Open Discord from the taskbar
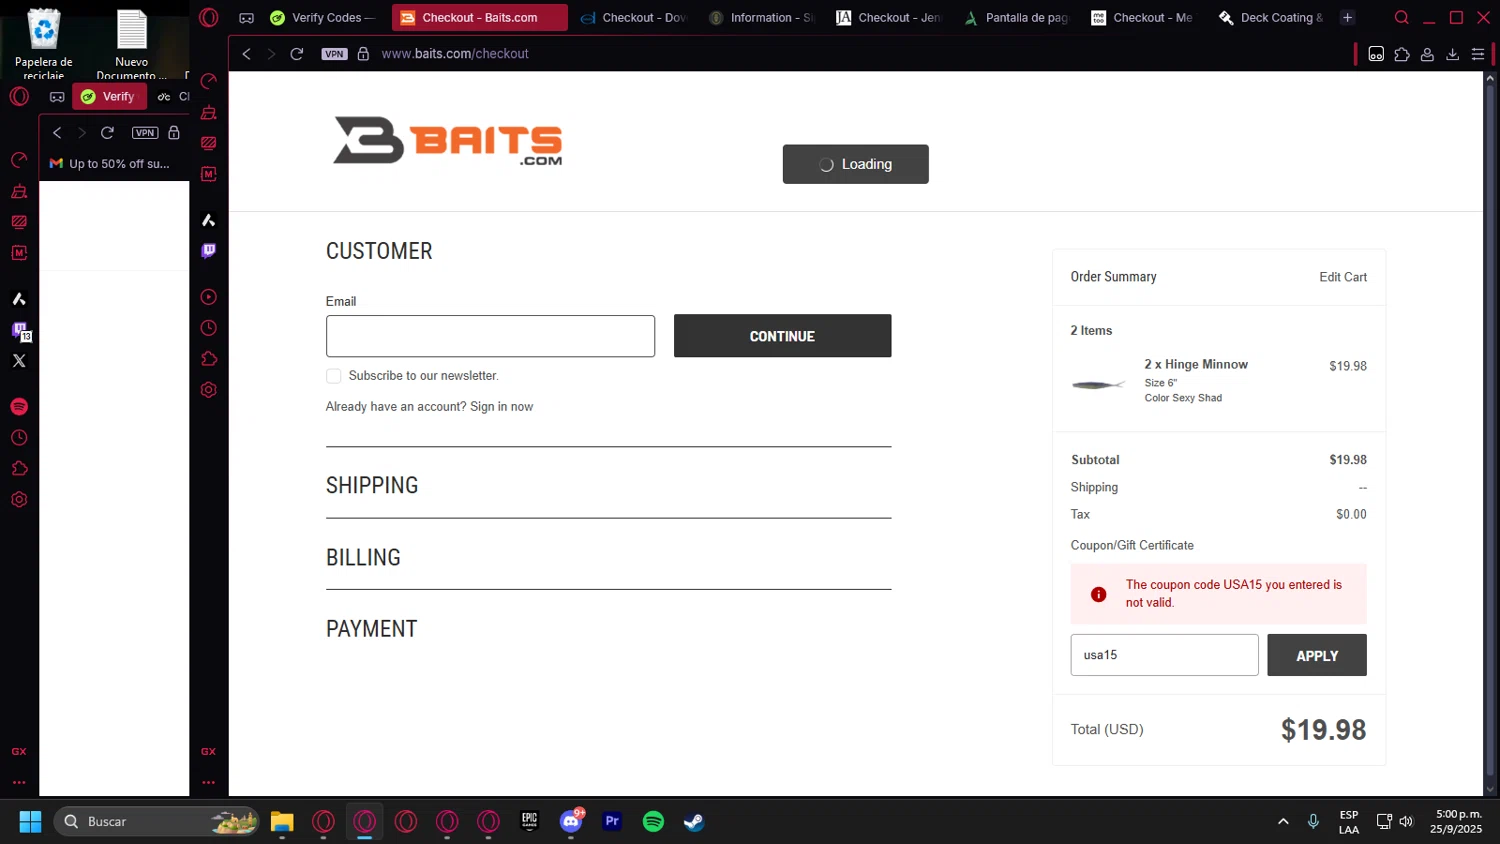The width and height of the screenshot is (1500, 844). click(x=571, y=821)
